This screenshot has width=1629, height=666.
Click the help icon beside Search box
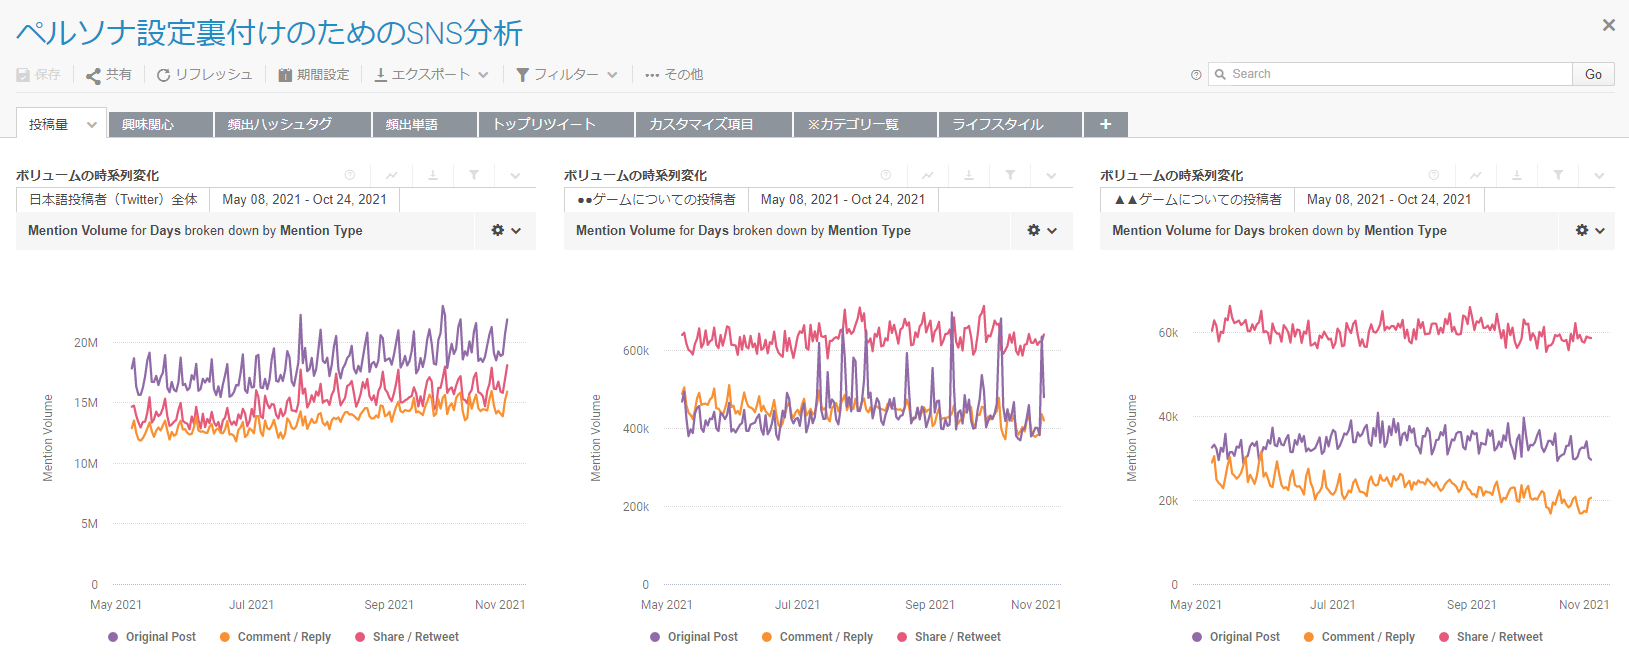(1196, 75)
